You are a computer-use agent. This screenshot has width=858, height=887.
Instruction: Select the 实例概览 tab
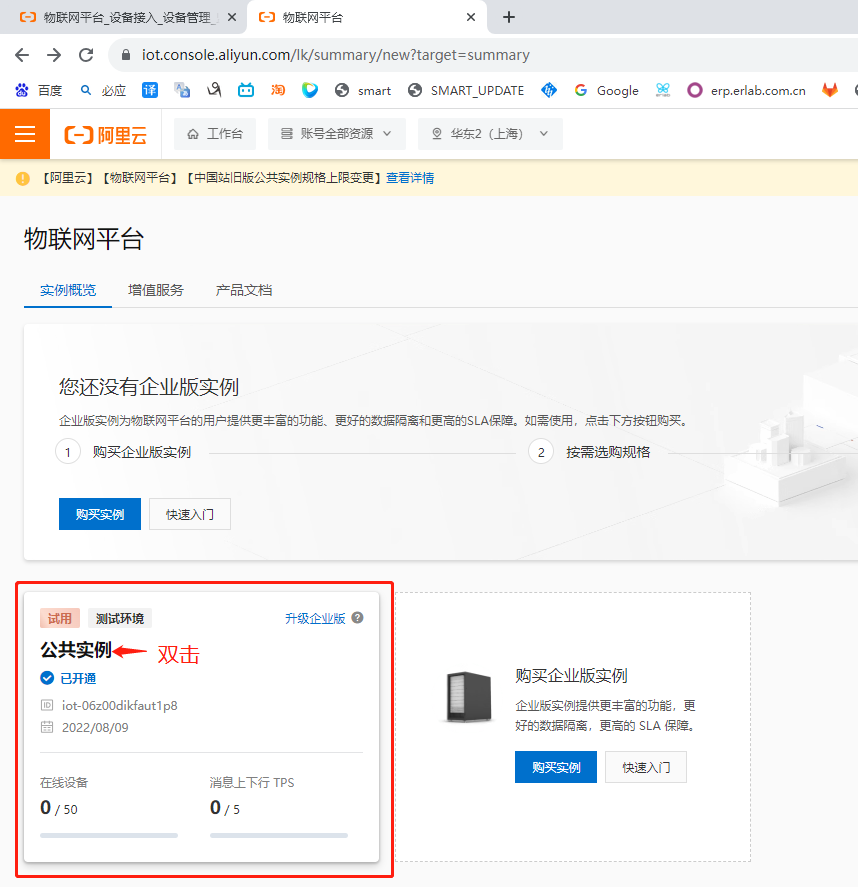(x=68, y=290)
